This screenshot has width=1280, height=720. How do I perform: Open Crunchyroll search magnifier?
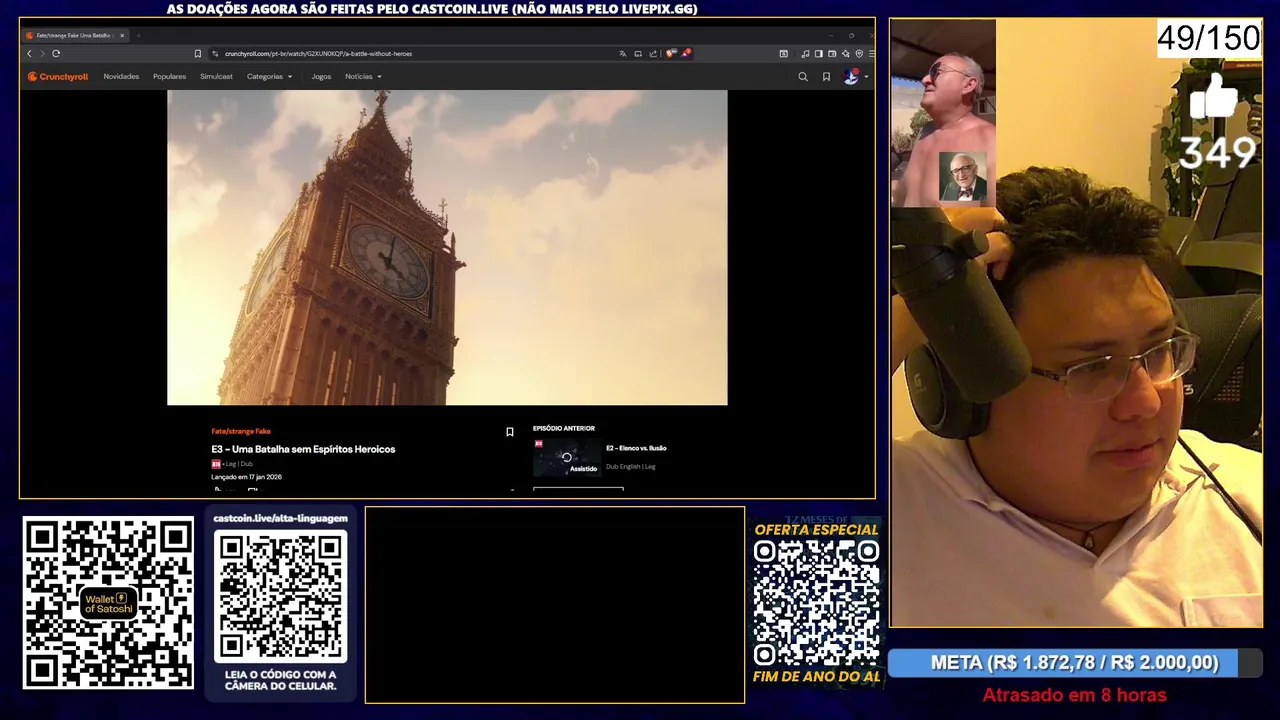[x=802, y=76]
